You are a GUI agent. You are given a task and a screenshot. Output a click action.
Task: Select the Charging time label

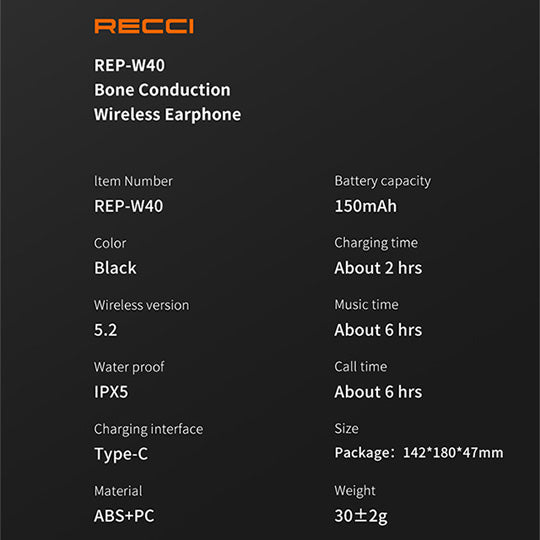376,243
